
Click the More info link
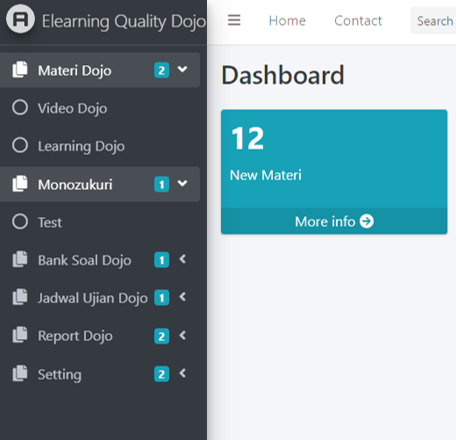(x=334, y=221)
